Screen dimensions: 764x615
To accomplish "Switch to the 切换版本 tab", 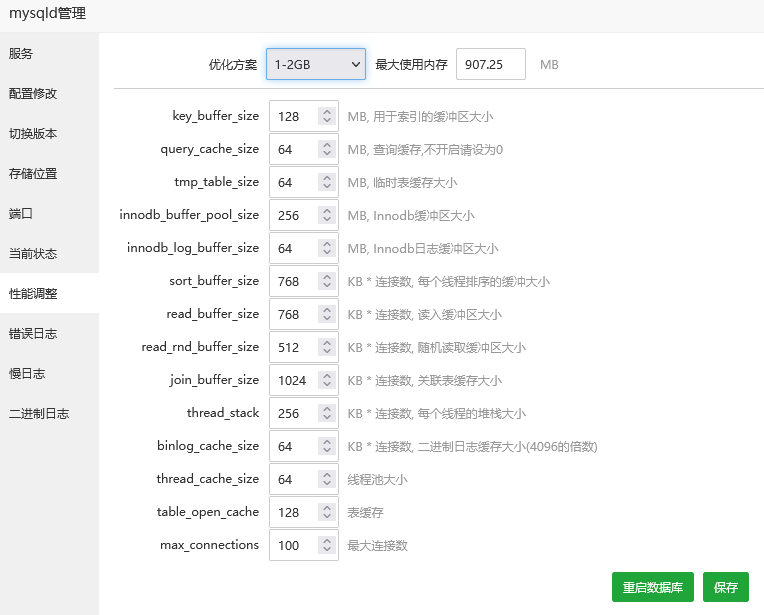I will [x=49, y=134].
